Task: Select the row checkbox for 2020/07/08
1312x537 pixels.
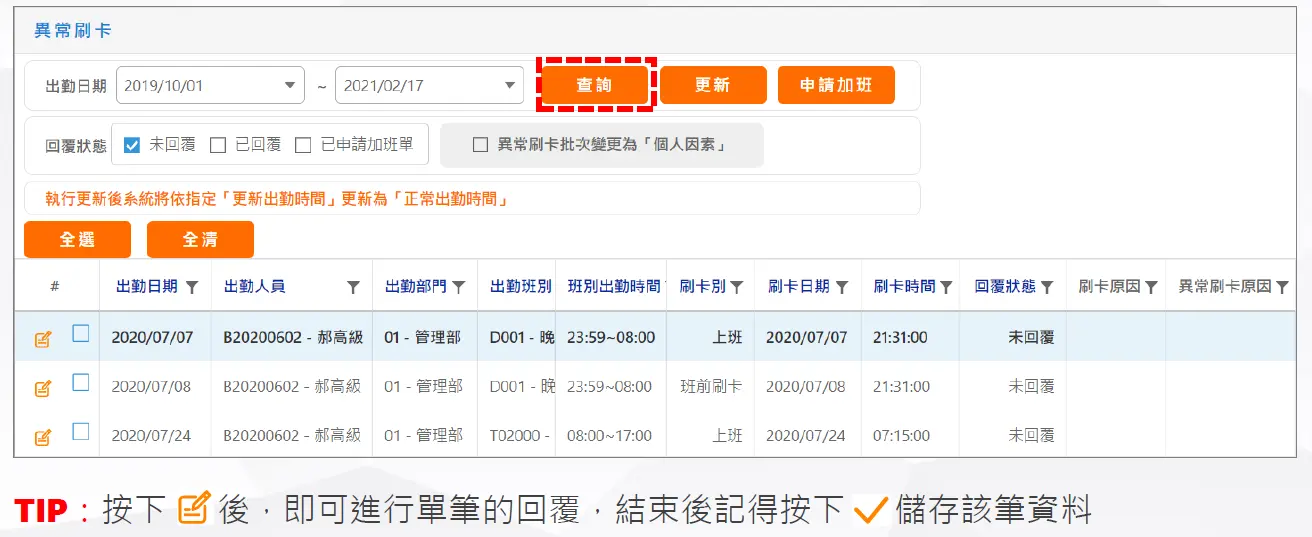Action: (81, 383)
